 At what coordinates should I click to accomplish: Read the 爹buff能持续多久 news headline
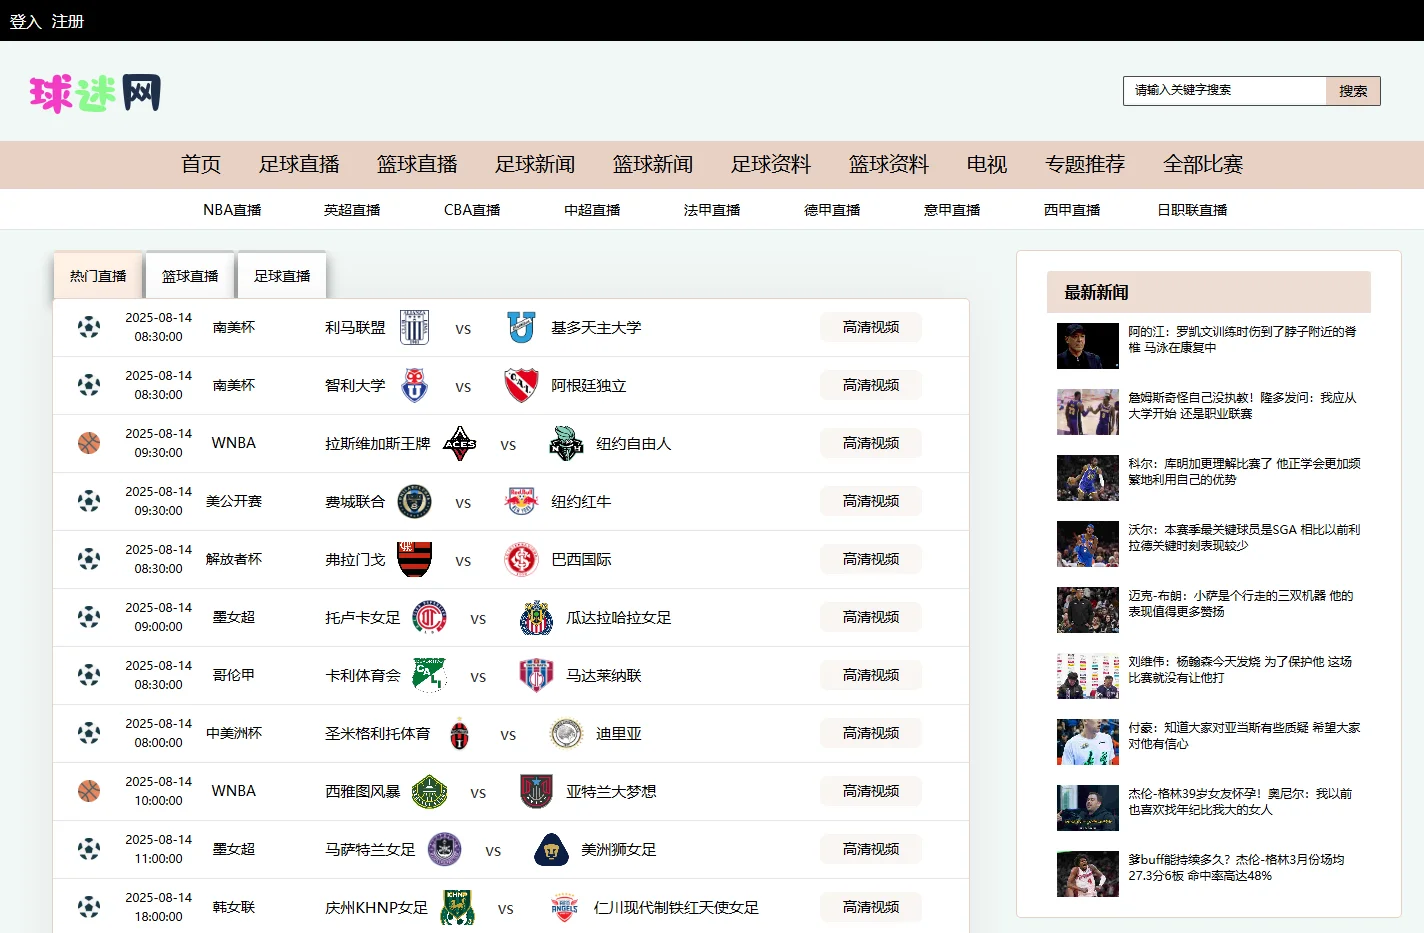point(1236,868)
